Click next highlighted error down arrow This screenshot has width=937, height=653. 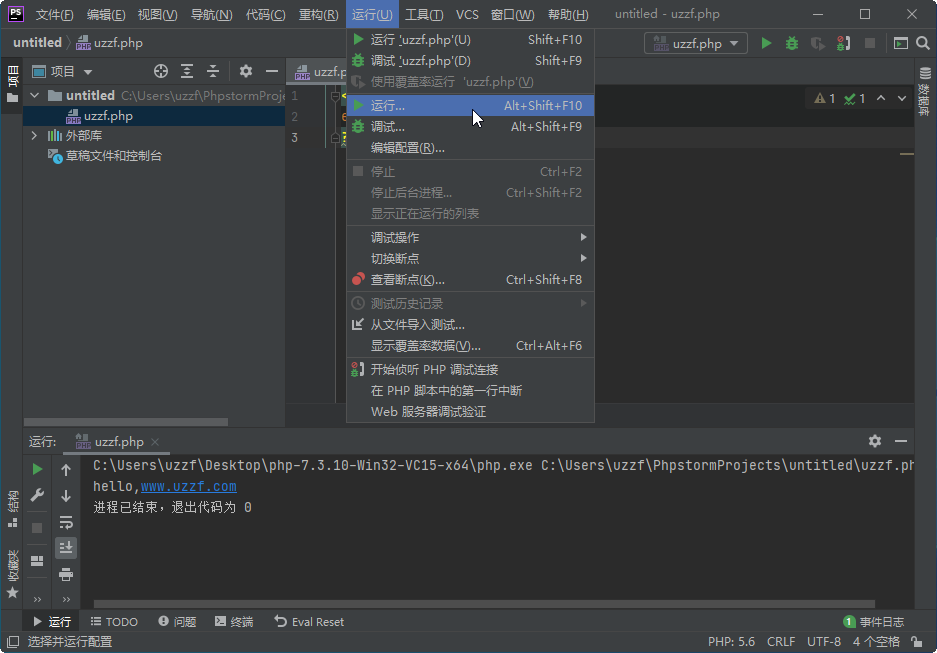(x=902, y=99)
